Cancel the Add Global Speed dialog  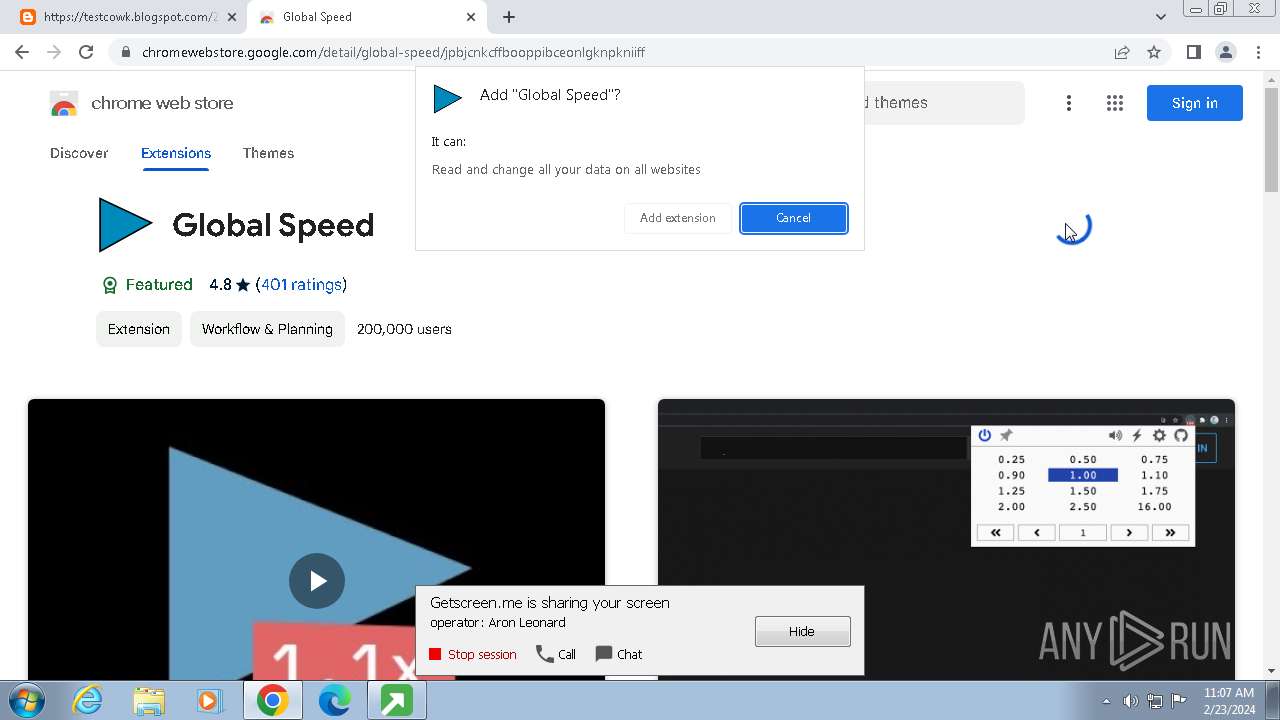(x=794, y=218)
